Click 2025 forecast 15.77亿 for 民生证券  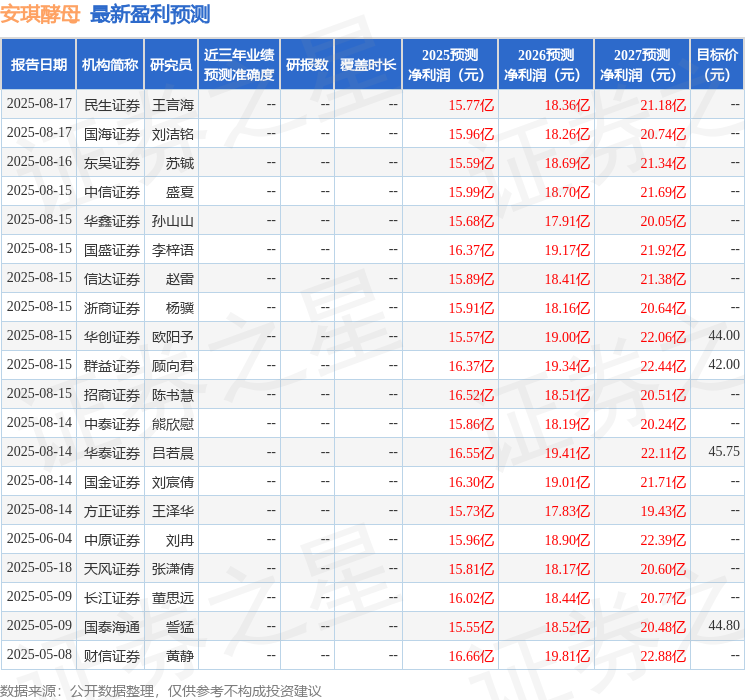tap(471, 105)
